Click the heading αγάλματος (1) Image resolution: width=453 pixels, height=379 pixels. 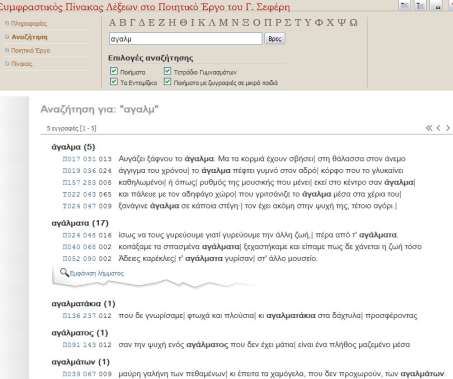(80, 333)
